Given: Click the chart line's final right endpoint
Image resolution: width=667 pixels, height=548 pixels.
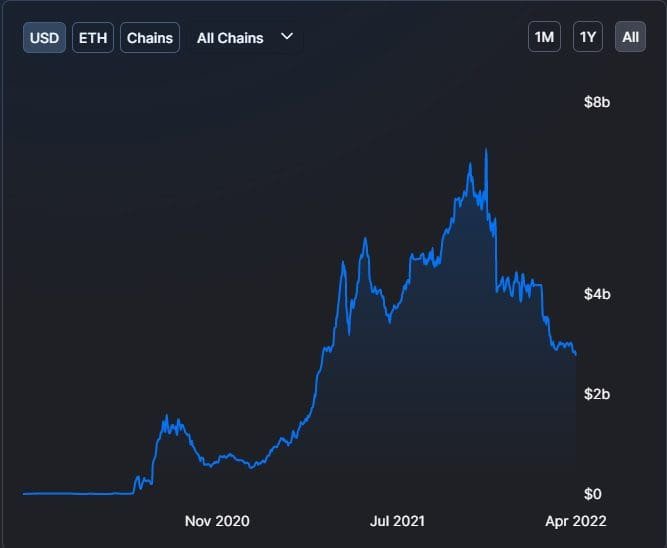Looking at the screenshot, I should tap(575, 354).
